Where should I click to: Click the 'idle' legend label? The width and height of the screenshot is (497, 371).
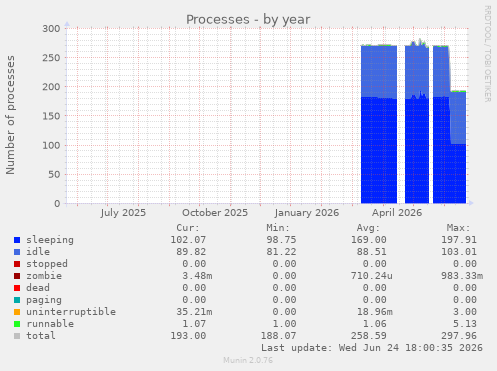(38, 252)
